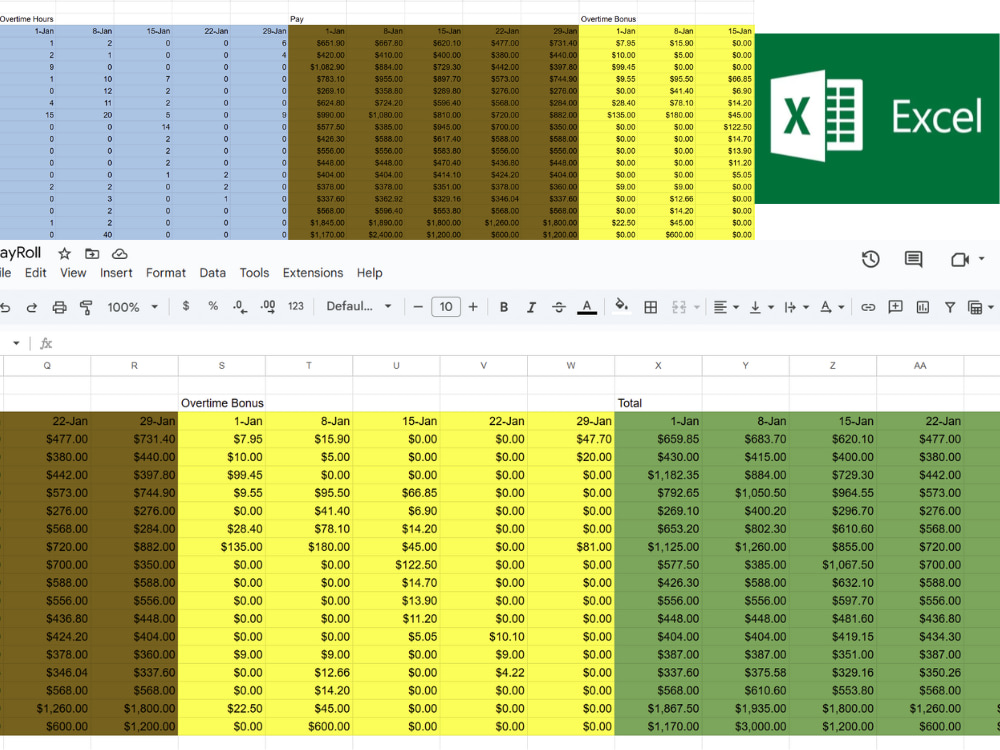Image resolution: width=1000 pixels, height=750 pixels.
Task: Toggle bold formatting
Action: pos(504,307)
